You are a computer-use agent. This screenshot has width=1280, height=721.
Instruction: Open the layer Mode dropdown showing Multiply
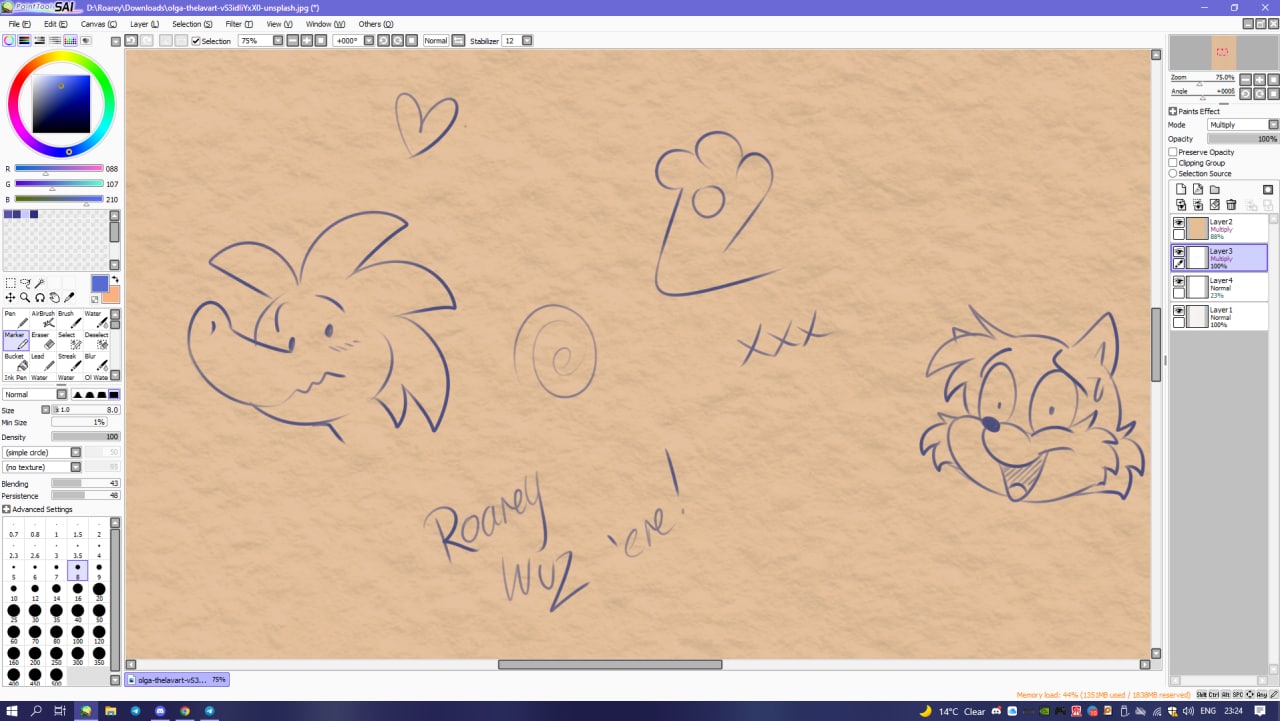pos(1243,125)
